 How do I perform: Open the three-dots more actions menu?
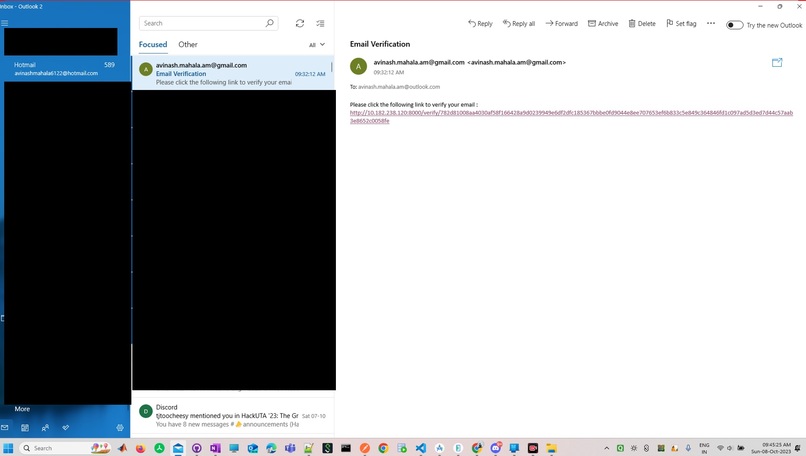point(711,23)
